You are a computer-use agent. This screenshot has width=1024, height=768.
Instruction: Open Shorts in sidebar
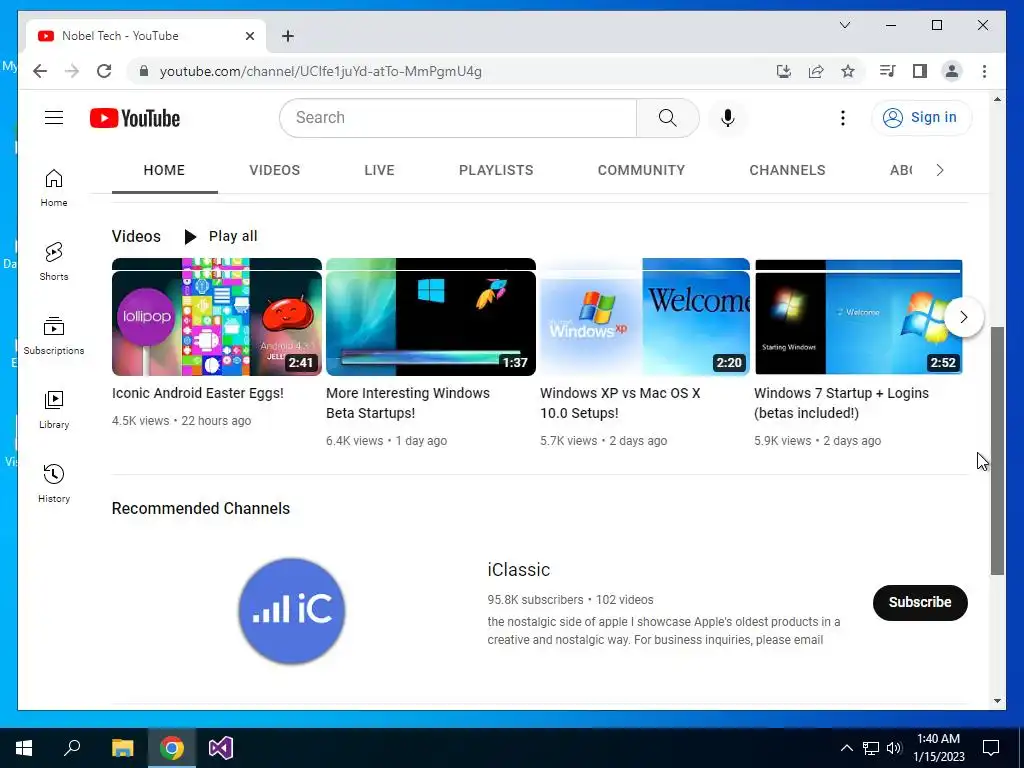click(x=54, y=262)
